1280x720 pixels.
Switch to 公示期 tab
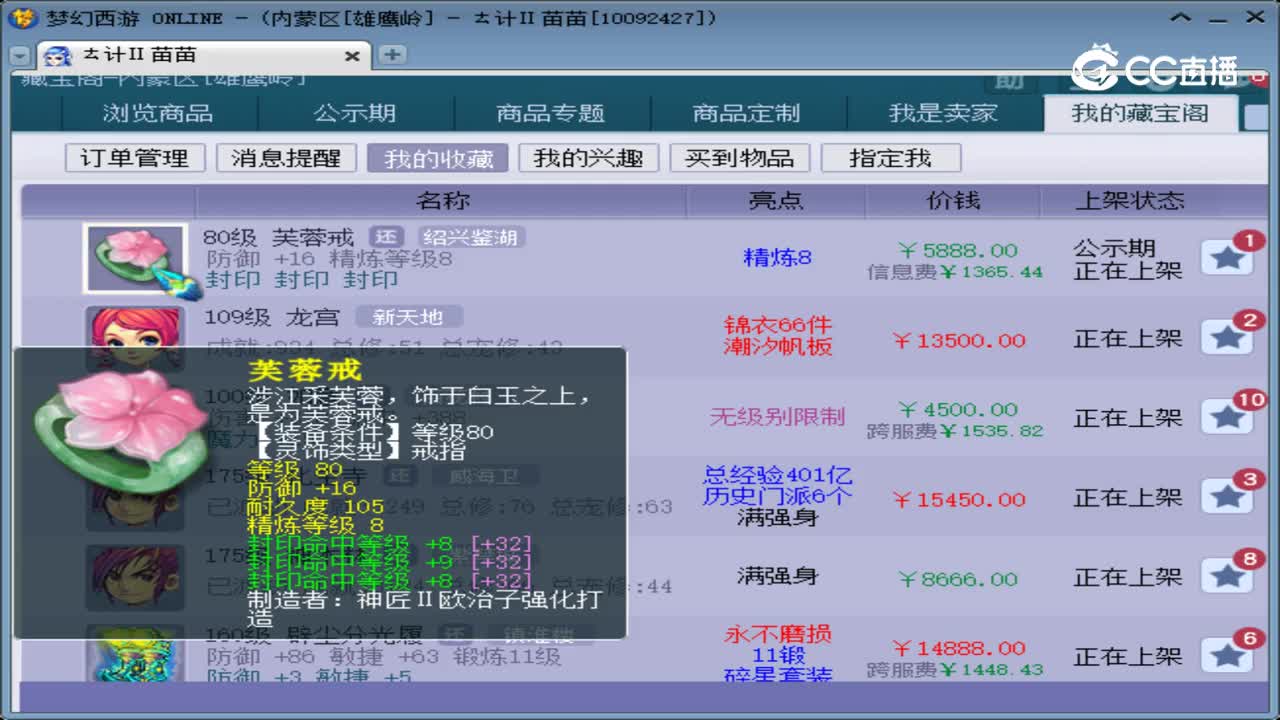pos(355,114)
